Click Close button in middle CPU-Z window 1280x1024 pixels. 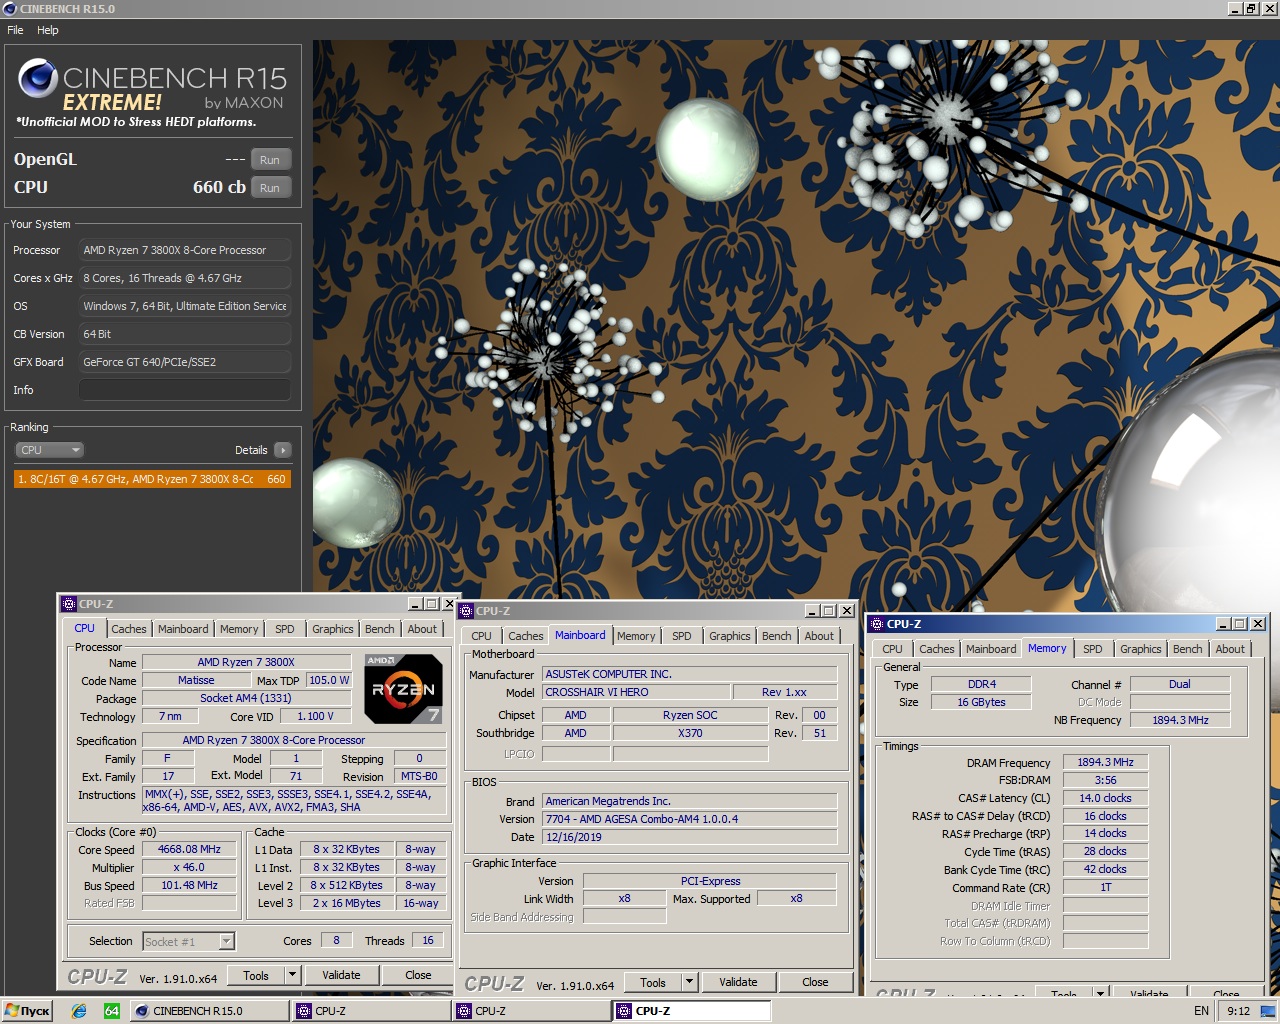(815, 982)
